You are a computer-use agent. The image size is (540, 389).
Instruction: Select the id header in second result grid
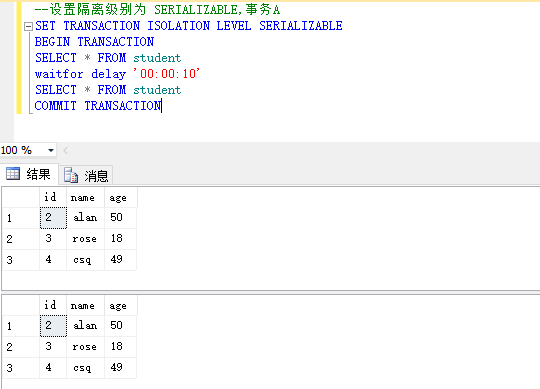53,305
